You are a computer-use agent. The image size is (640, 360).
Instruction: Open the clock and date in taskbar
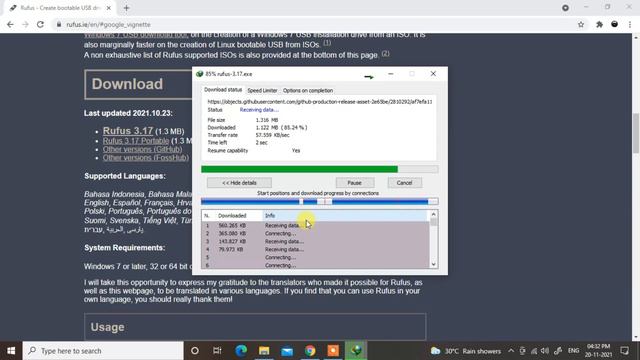[598, 351]
